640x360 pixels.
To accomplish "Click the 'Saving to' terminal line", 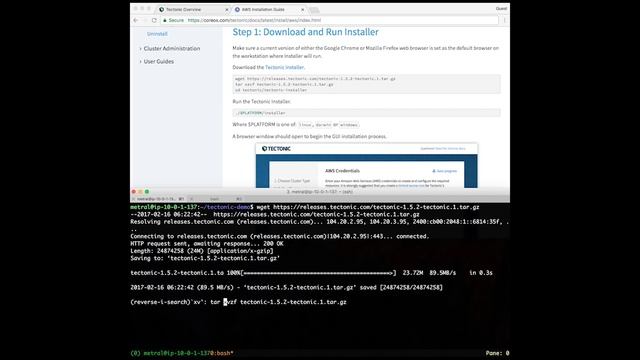I will pos(205,258).
